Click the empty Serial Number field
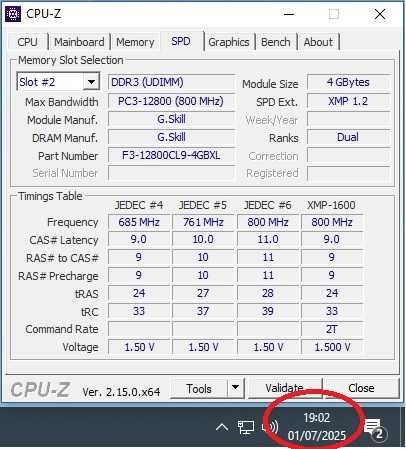The height and width of the screenshot is (449, 406). point(171,173)
